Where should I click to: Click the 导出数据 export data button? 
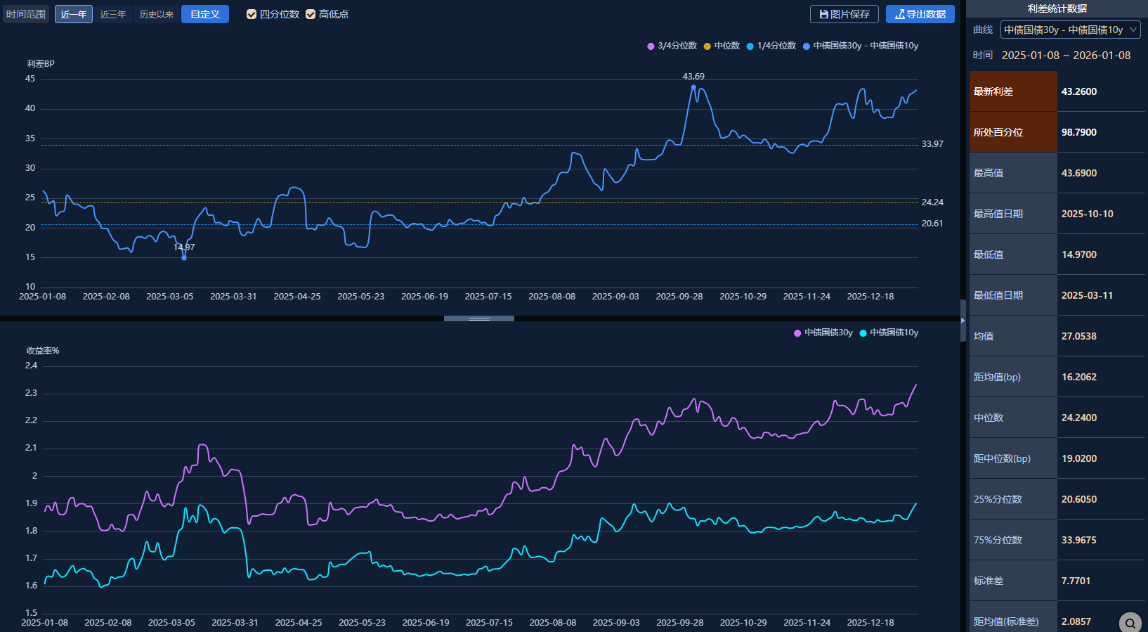tap(920, 14)
